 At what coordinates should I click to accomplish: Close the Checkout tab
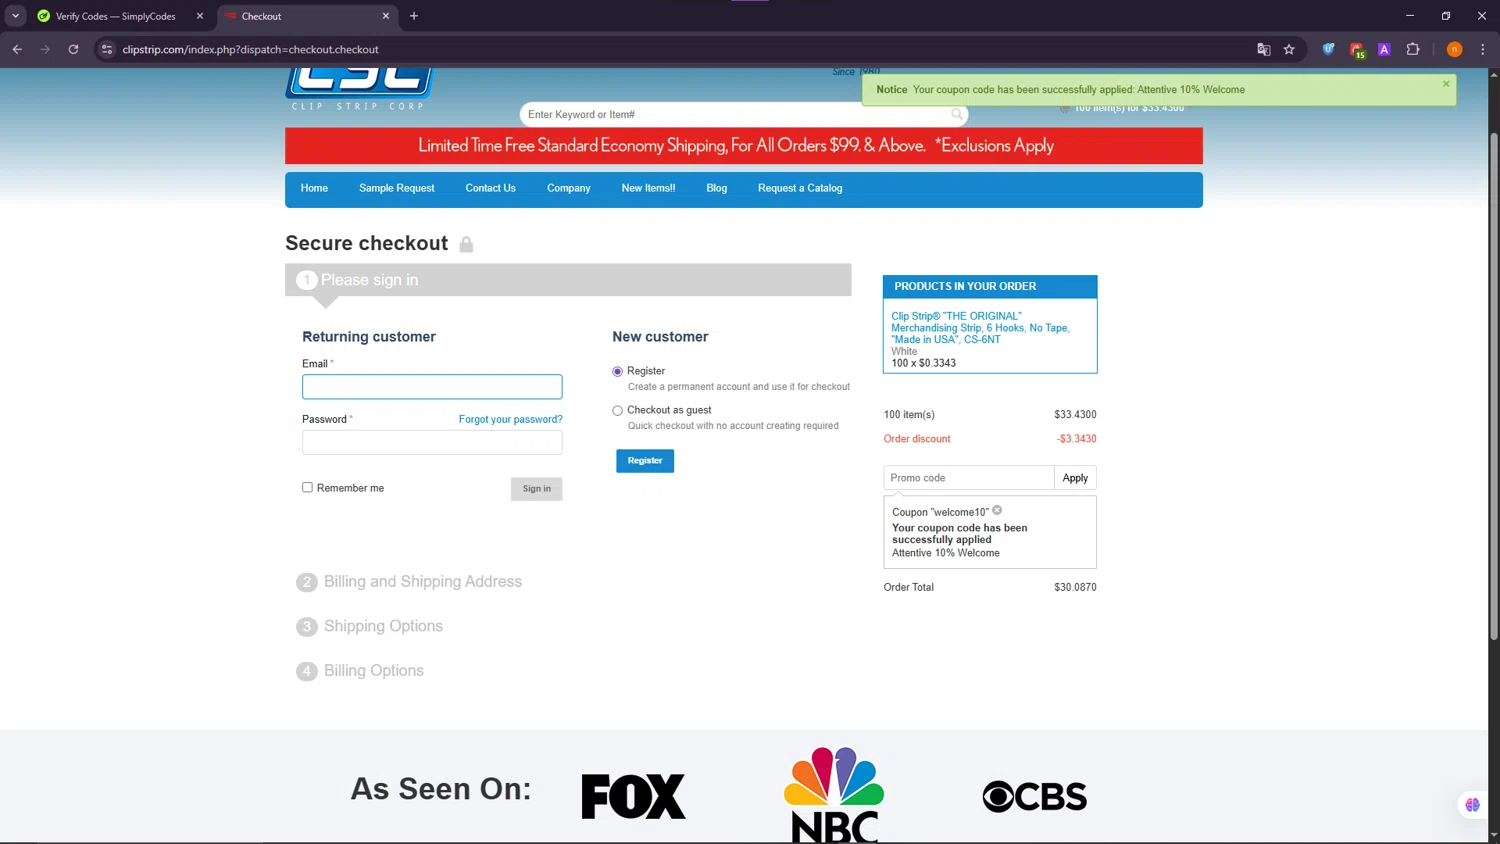coord(386,16)
